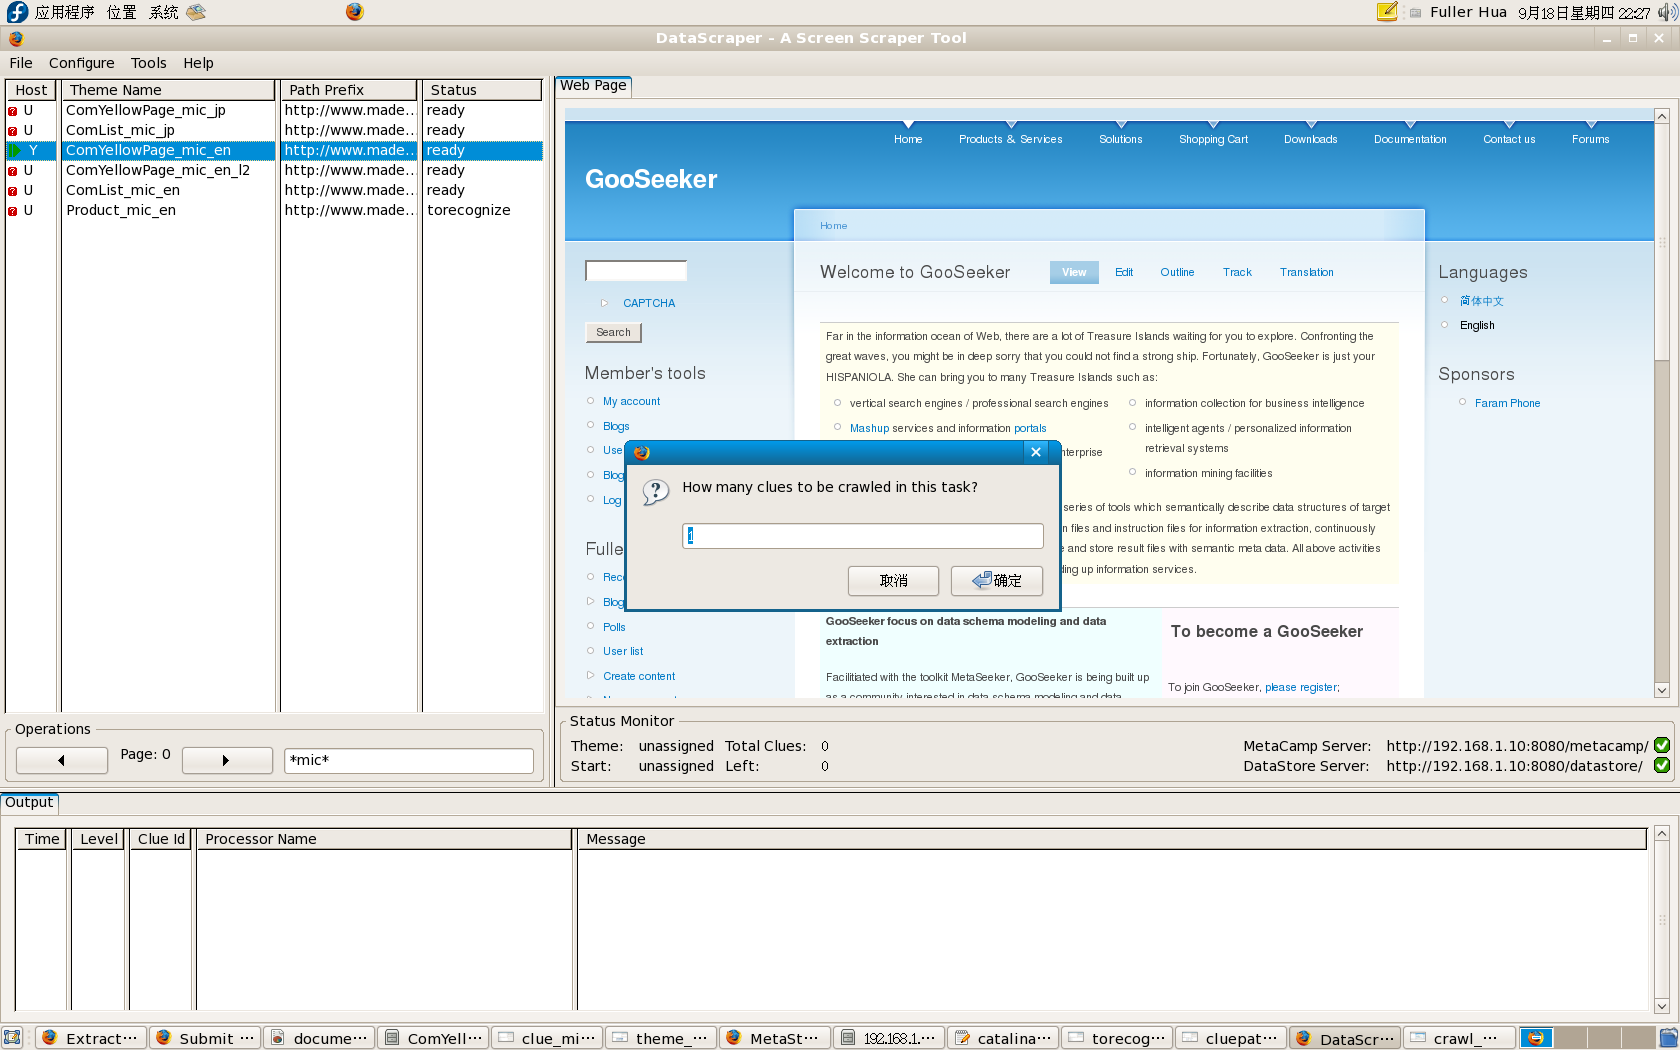Click the question-mark icon in the dialog
Viewport: 1680px width, 1050px height.
655,492
